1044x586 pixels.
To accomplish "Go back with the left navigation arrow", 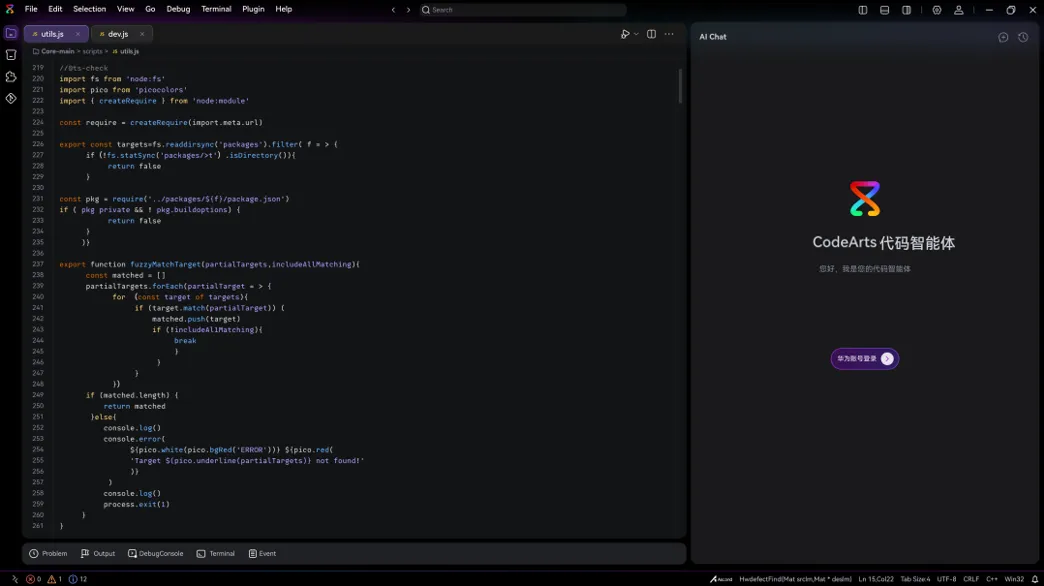I will [x=393, y=10].
